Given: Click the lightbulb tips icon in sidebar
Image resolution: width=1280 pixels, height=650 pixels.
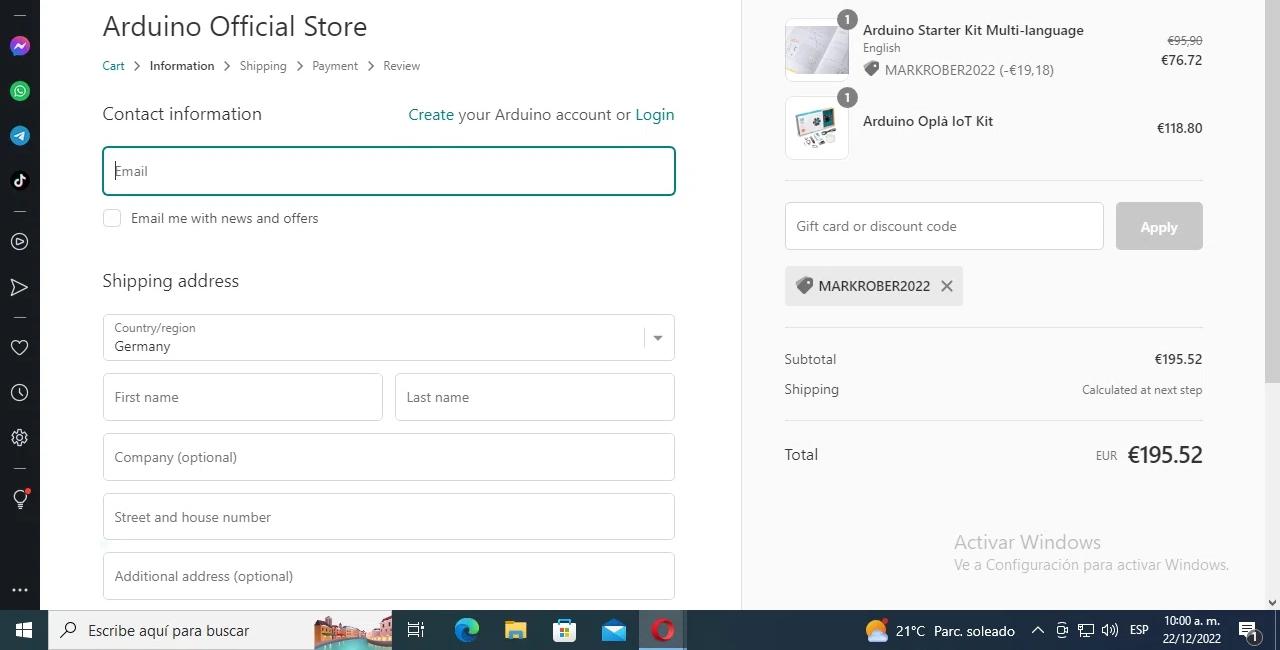Looking at the screenshot, I should click(19, 498).
